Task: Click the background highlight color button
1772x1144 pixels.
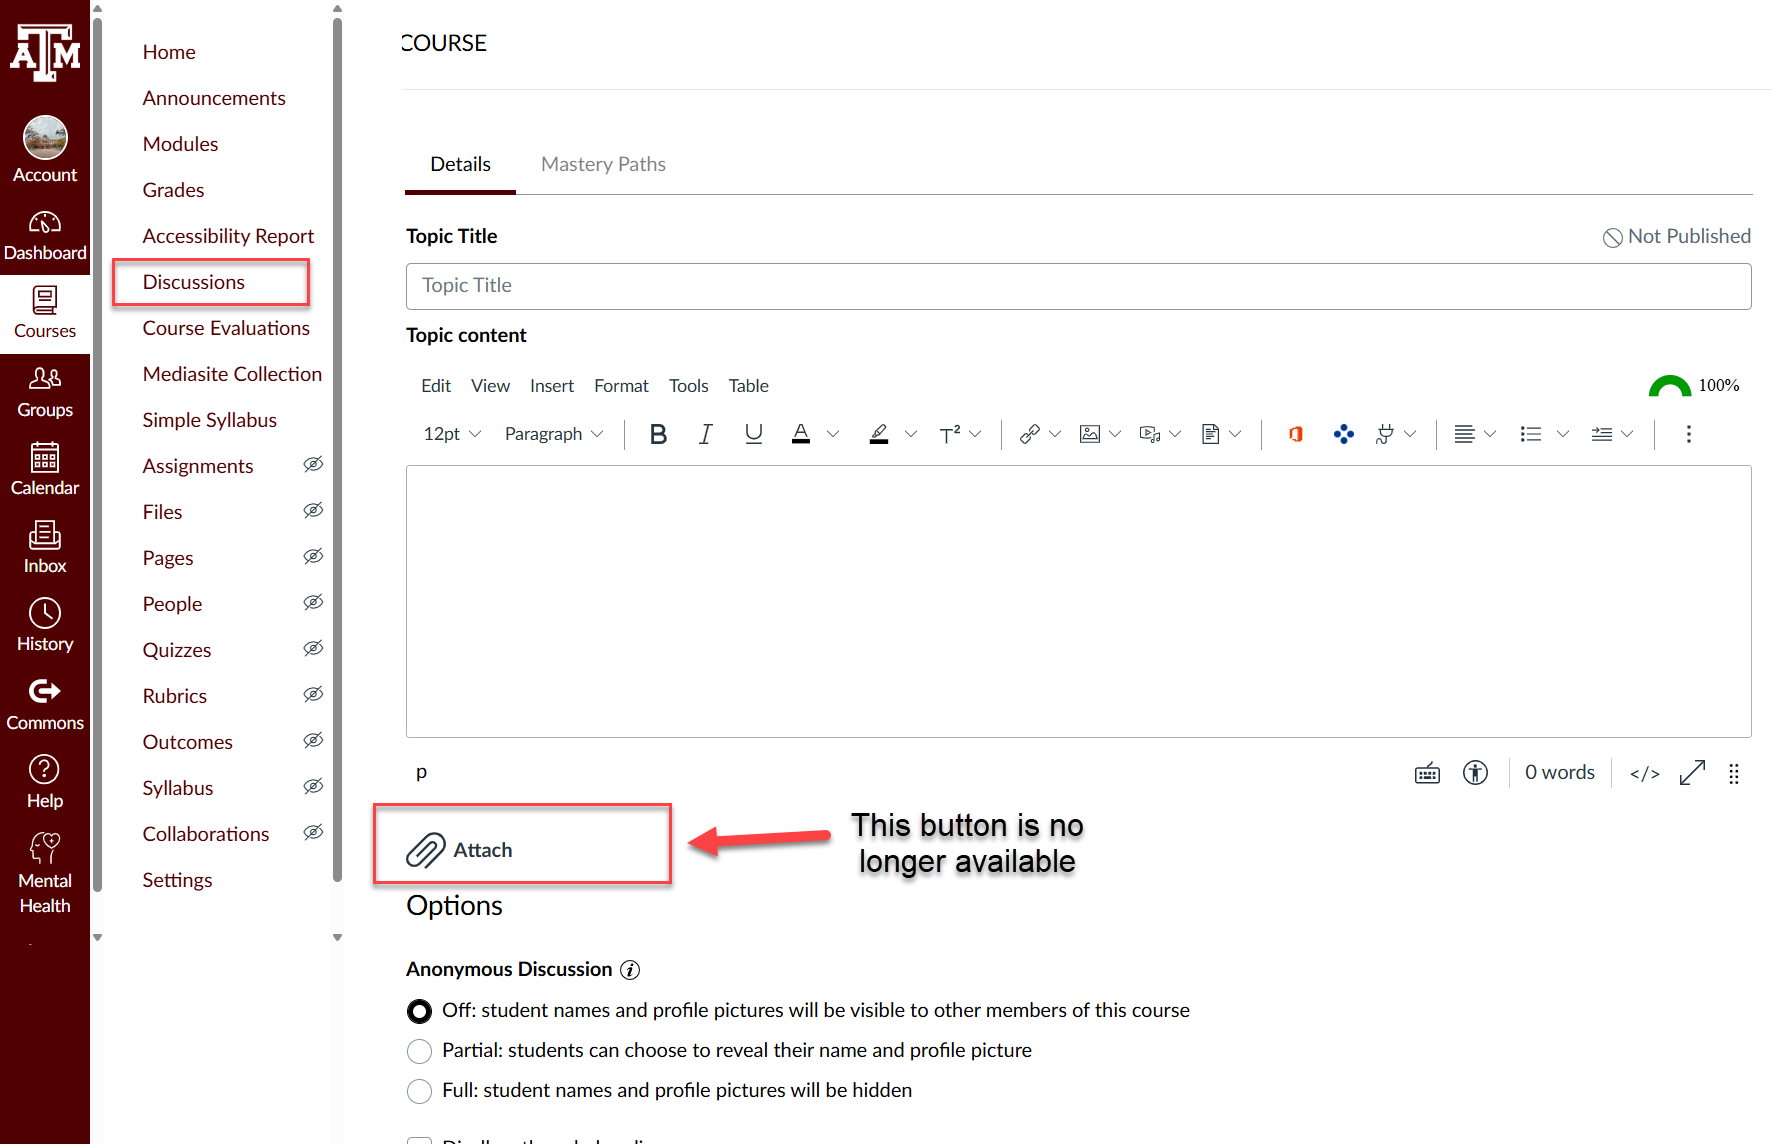Action: point(879,434)
